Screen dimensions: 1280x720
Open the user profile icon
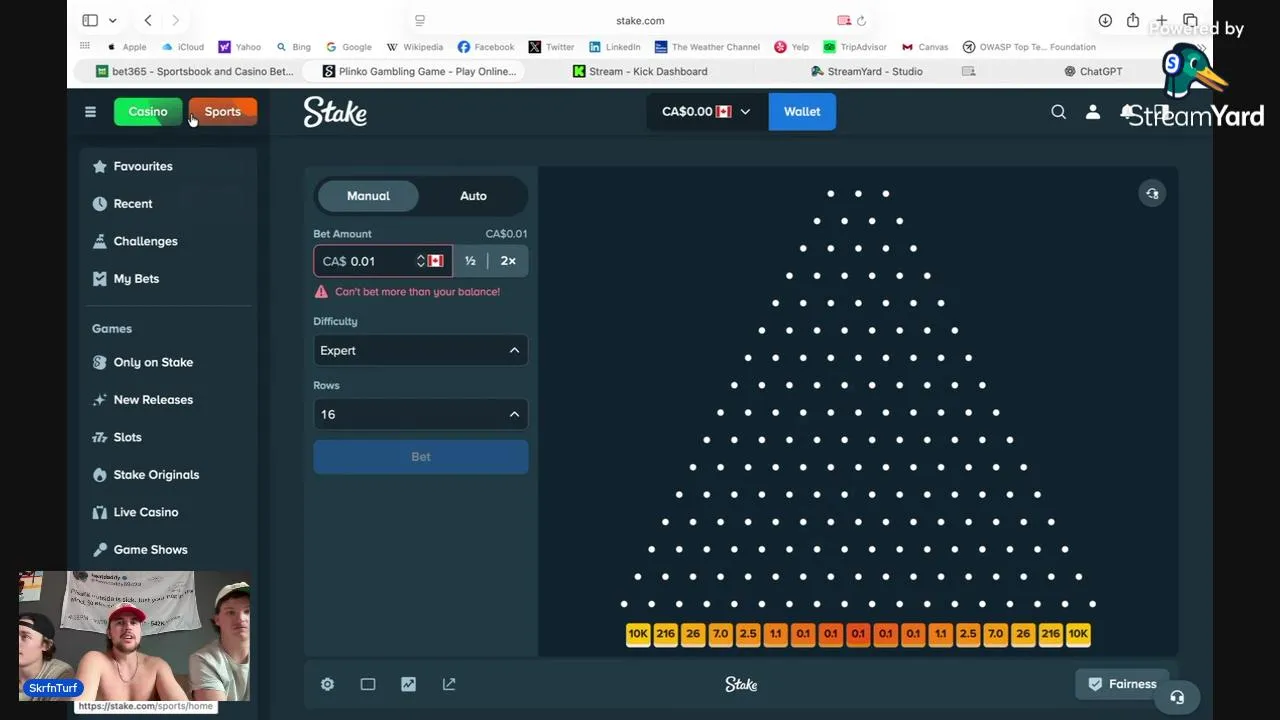(1093, 112)
